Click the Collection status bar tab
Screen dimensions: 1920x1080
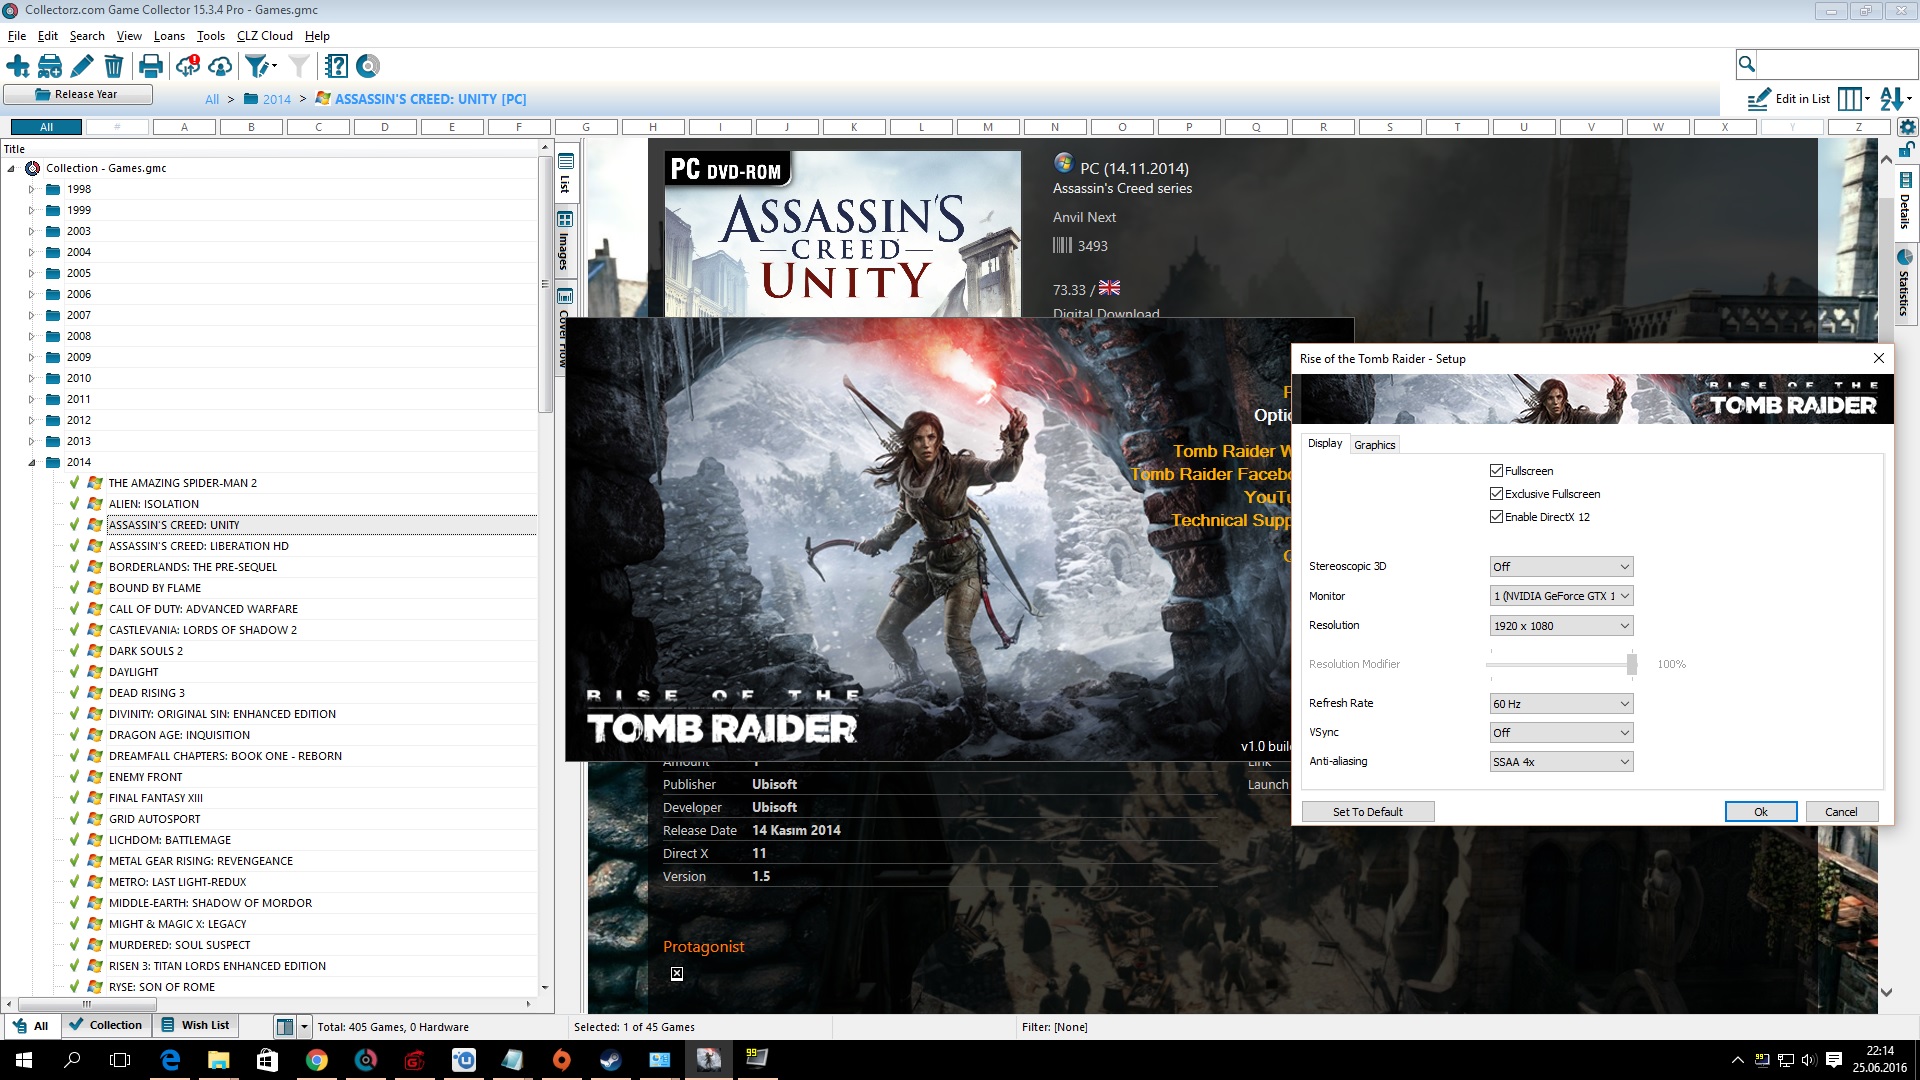pos(106,1025)
